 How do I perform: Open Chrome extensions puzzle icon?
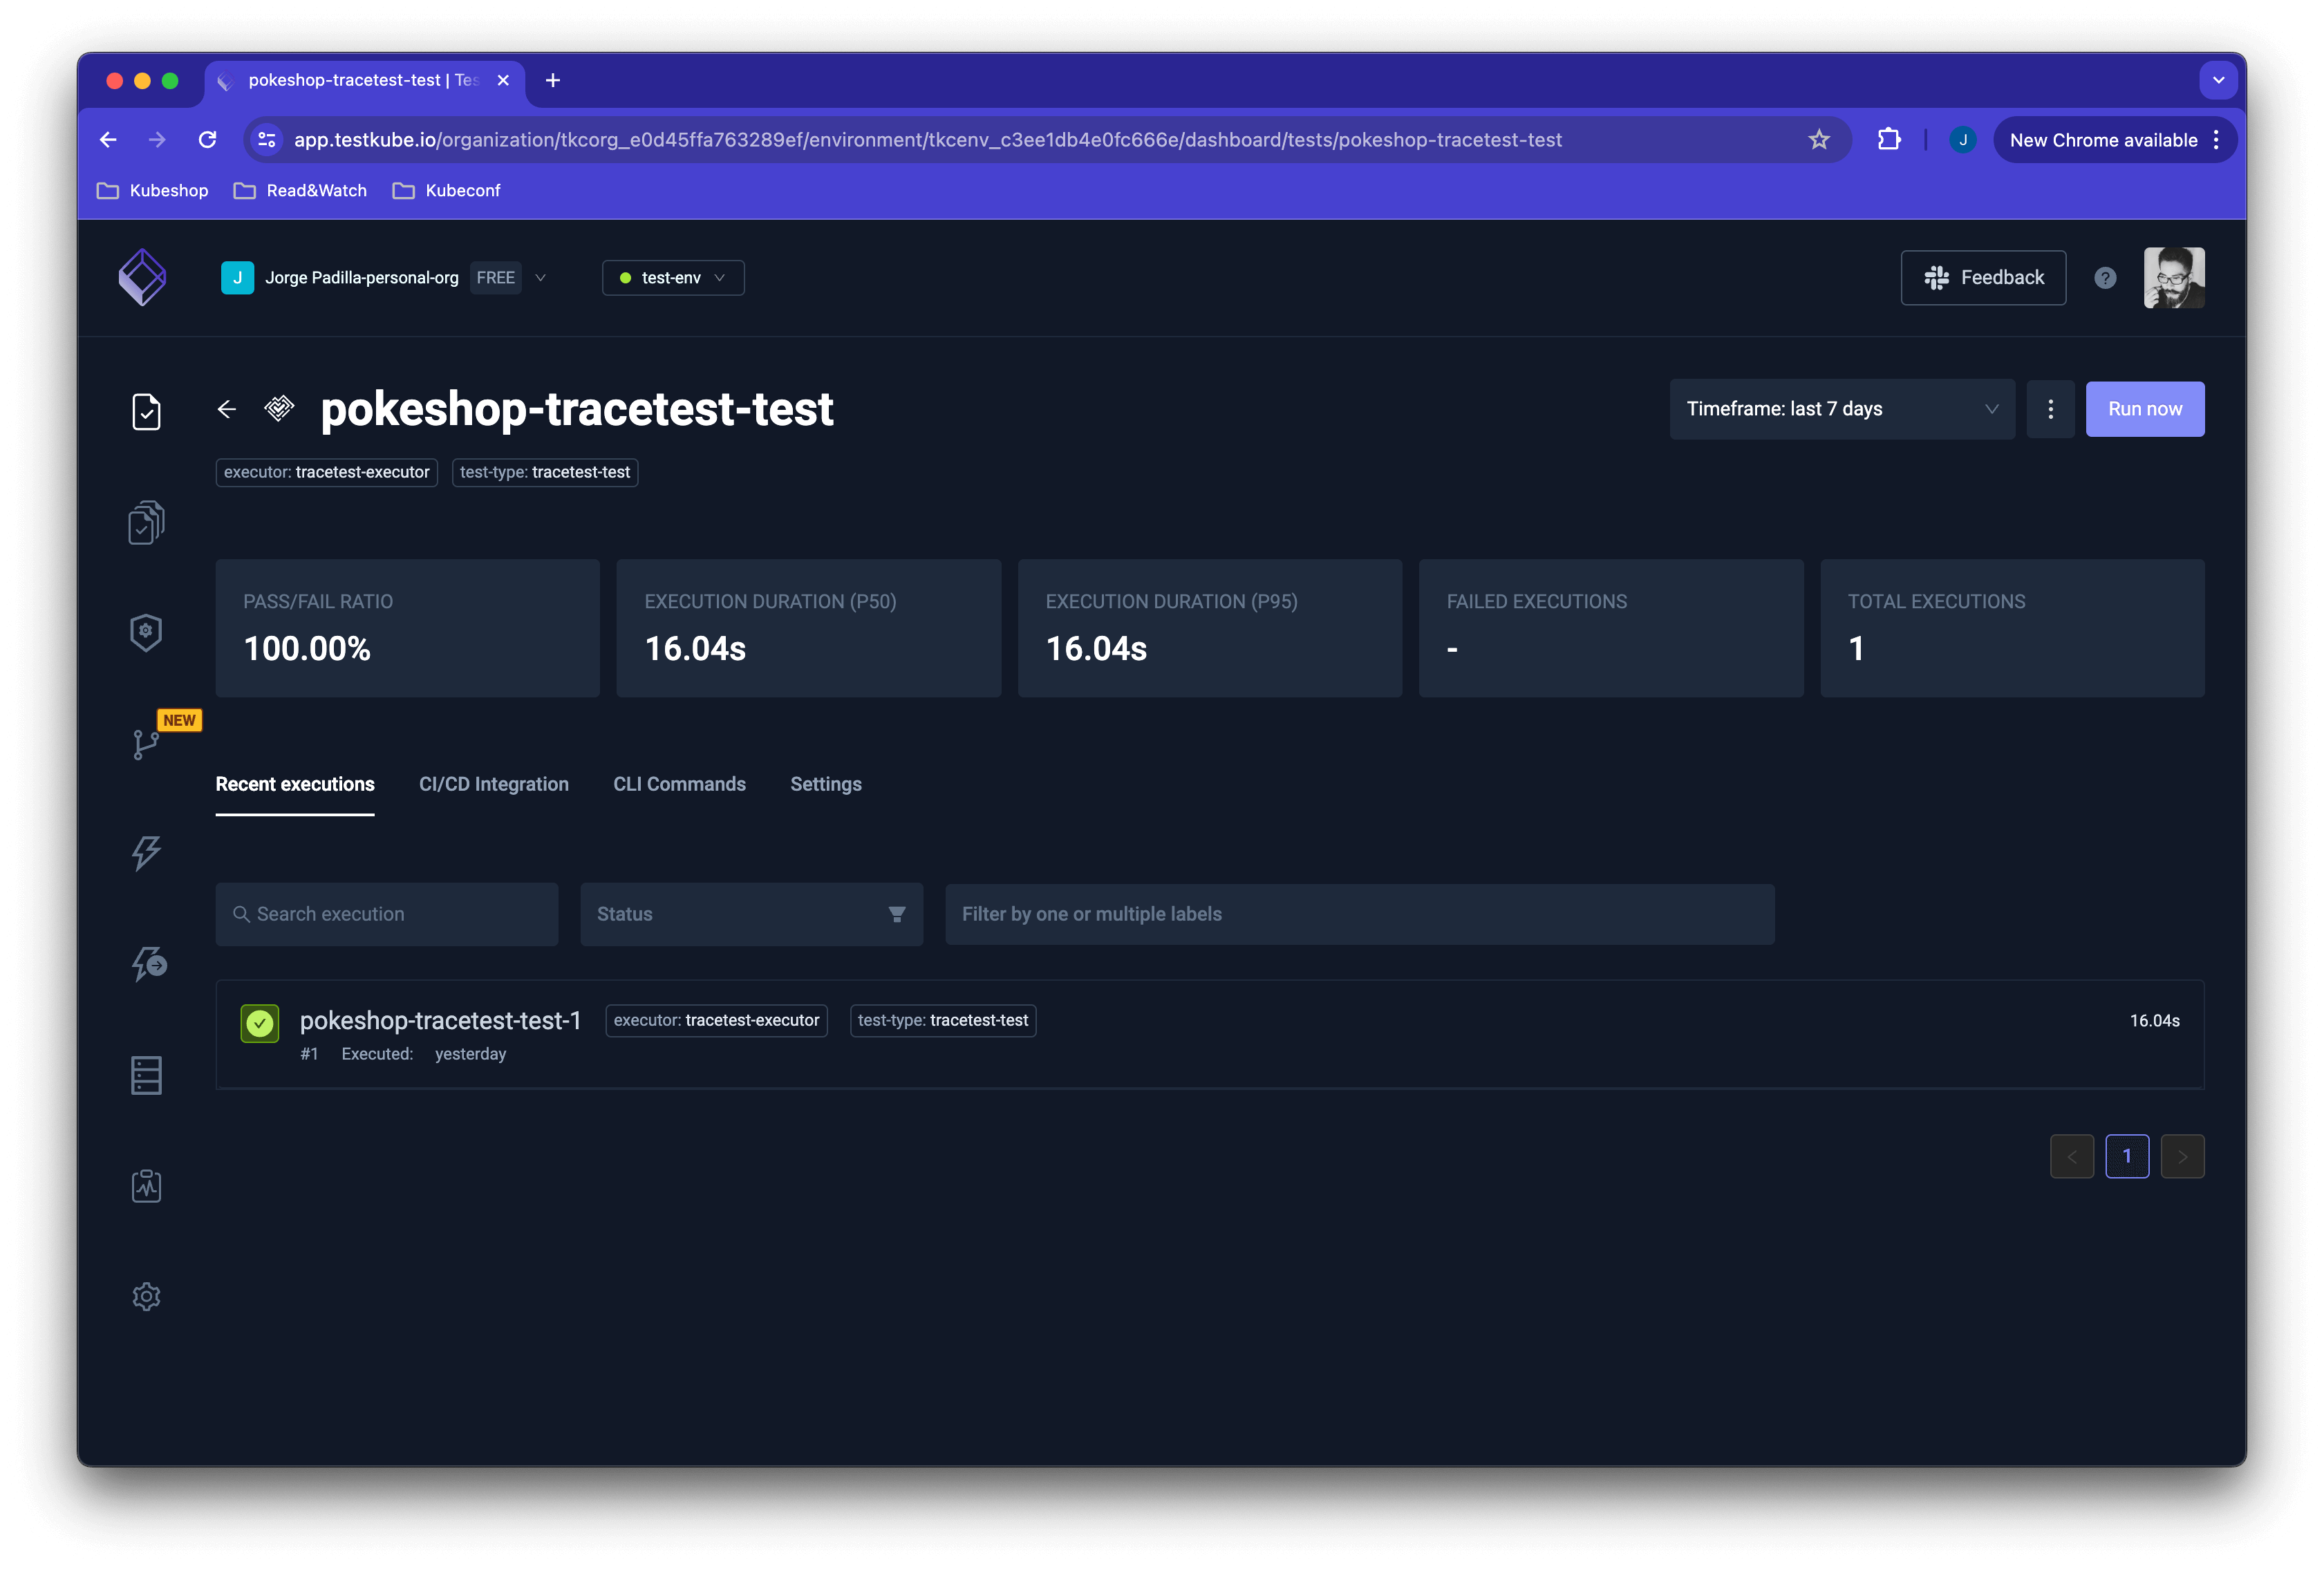(1889, 140)
